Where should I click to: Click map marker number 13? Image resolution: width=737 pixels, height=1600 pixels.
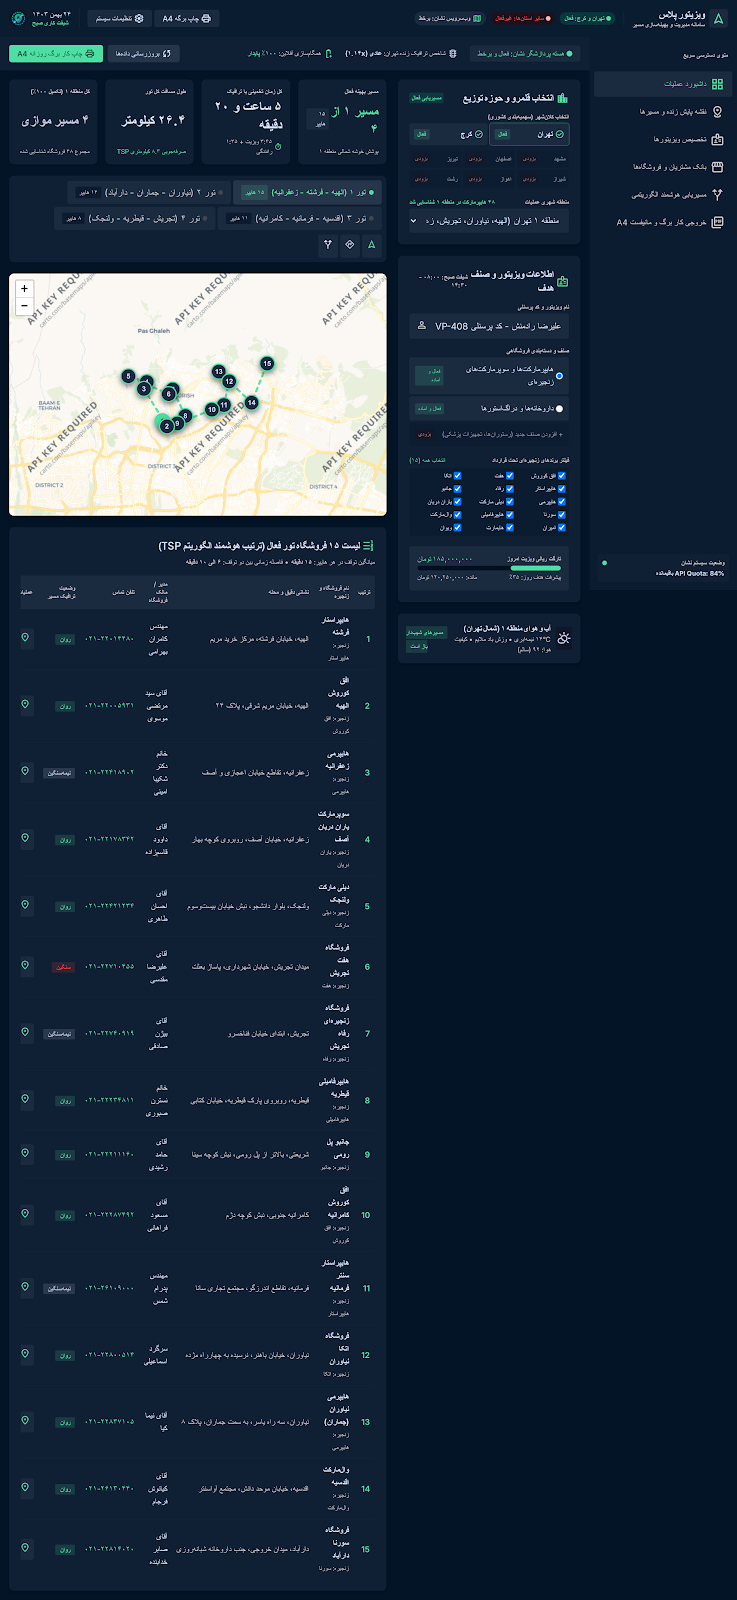click(218, 371)
